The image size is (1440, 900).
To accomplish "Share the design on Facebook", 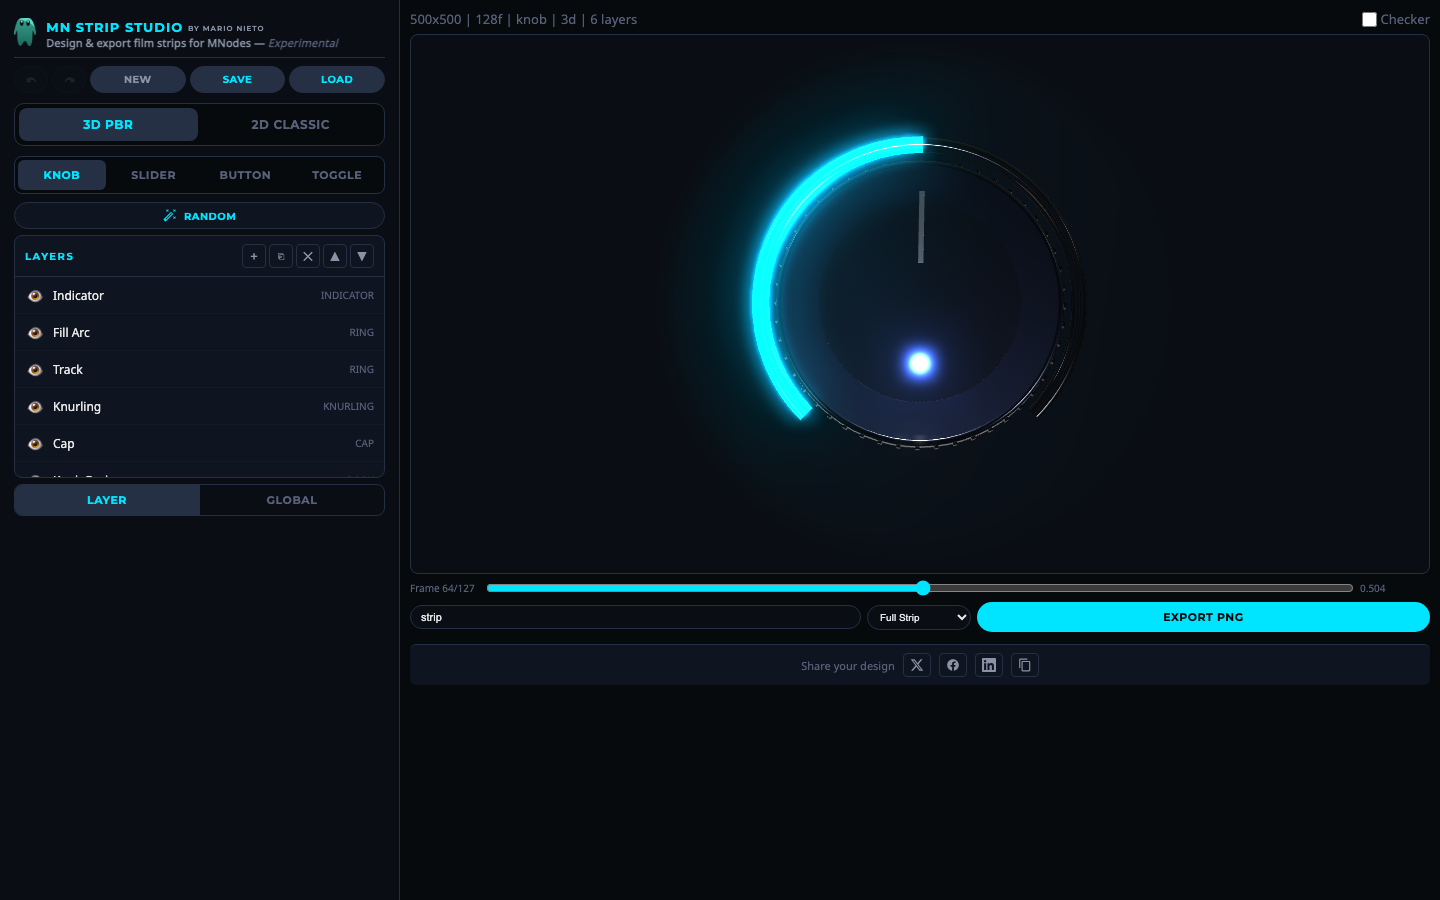I will [953, 665].
